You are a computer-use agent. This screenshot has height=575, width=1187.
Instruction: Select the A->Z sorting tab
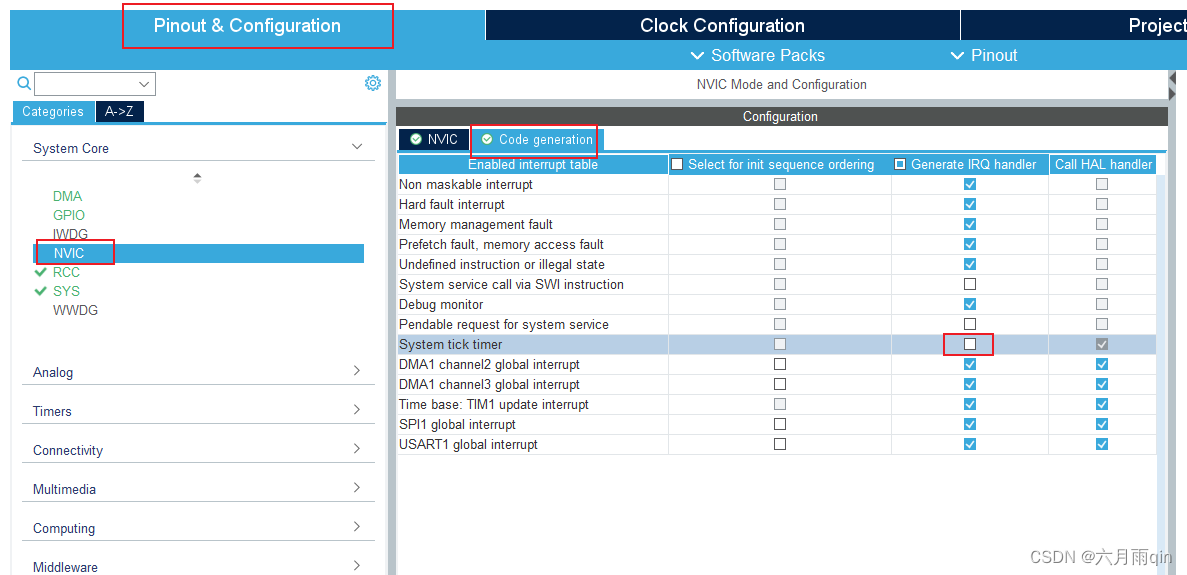tap(120, 112)
